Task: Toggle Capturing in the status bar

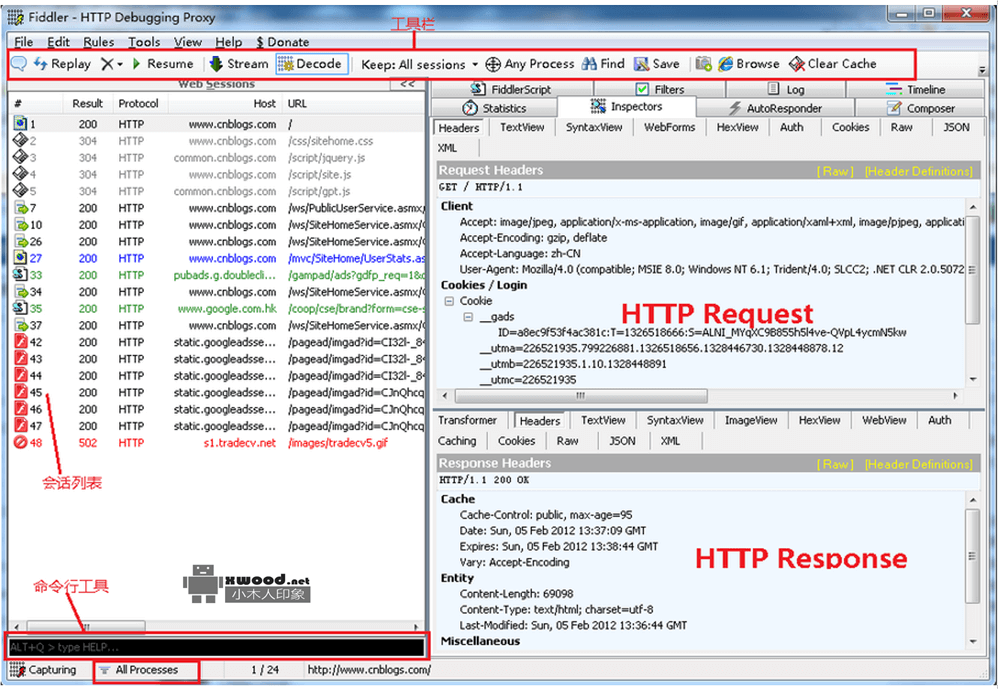Action: tap(43, 670)
